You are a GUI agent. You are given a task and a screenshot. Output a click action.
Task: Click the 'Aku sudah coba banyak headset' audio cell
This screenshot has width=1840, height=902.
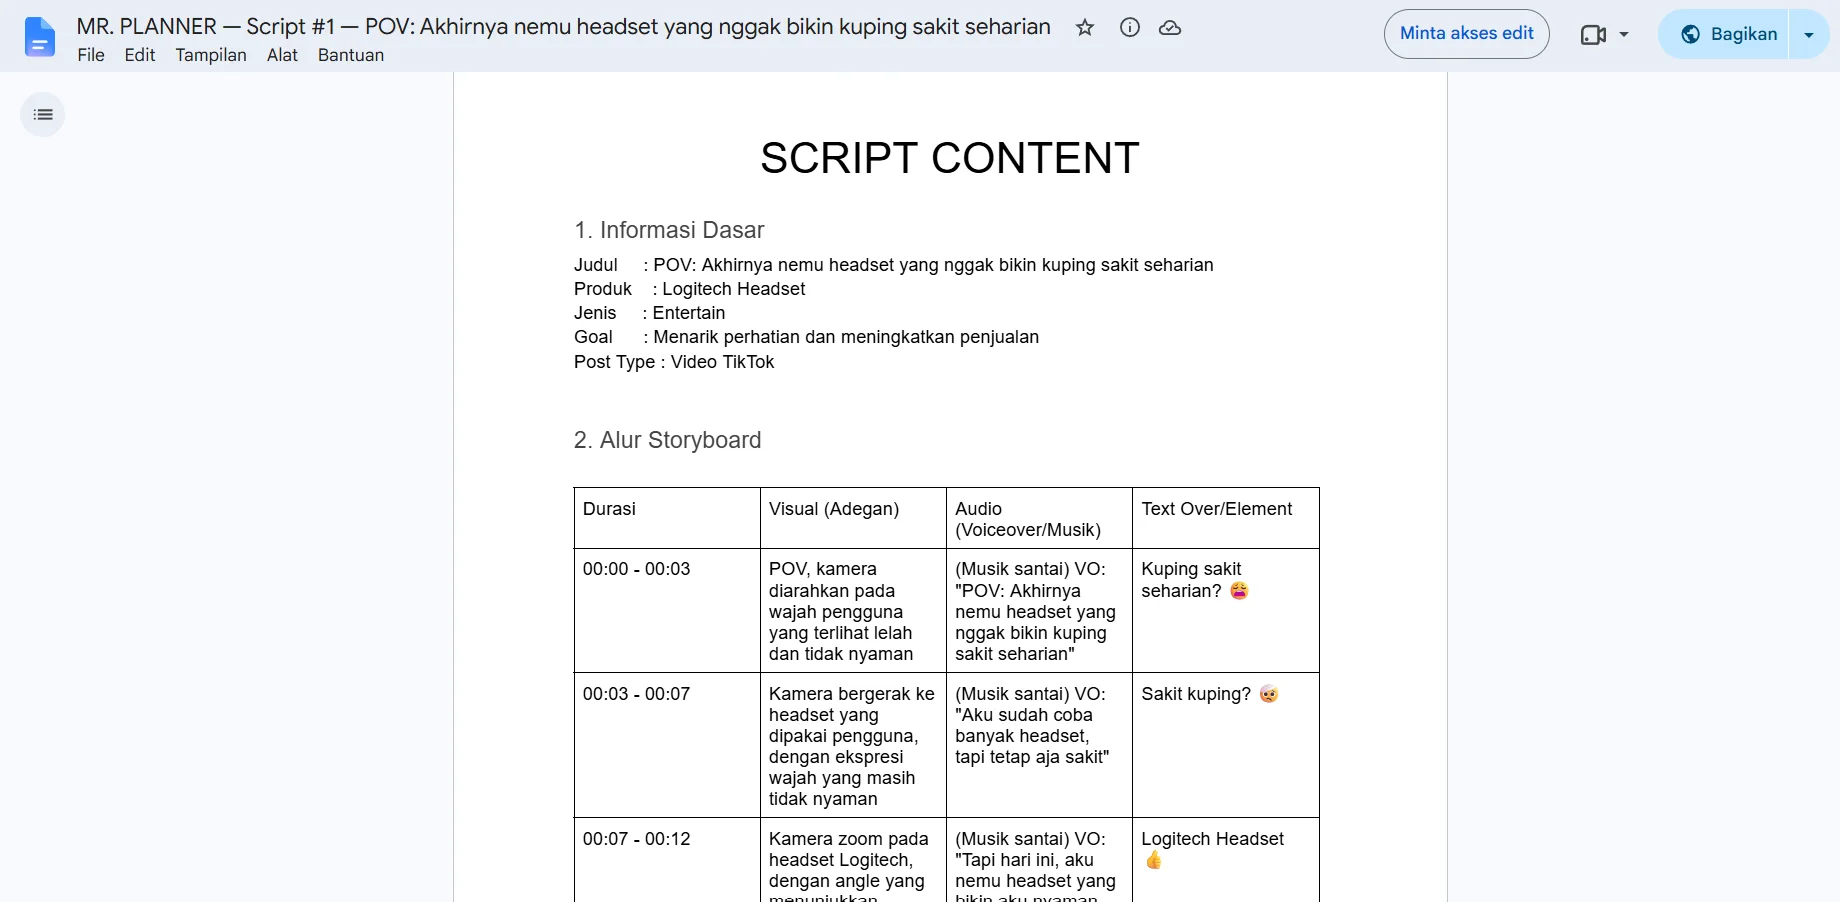[x=1039, y=745]
